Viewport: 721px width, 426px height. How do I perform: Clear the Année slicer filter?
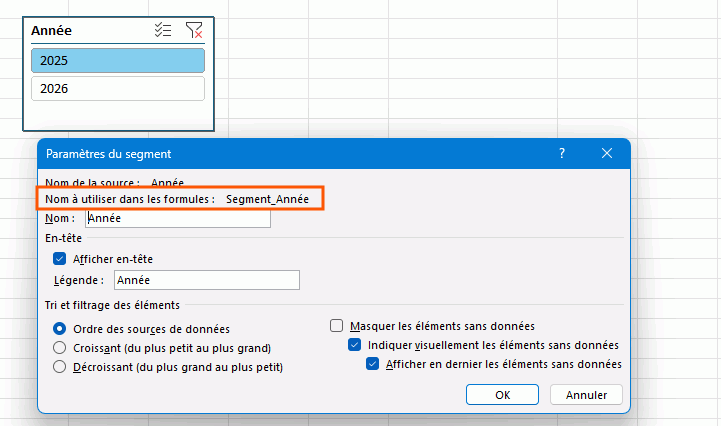[195, 31]
